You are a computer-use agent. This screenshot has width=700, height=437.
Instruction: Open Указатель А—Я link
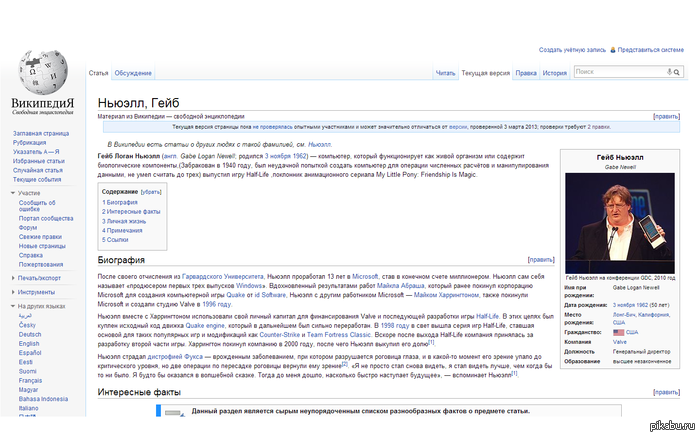point(36,152)
